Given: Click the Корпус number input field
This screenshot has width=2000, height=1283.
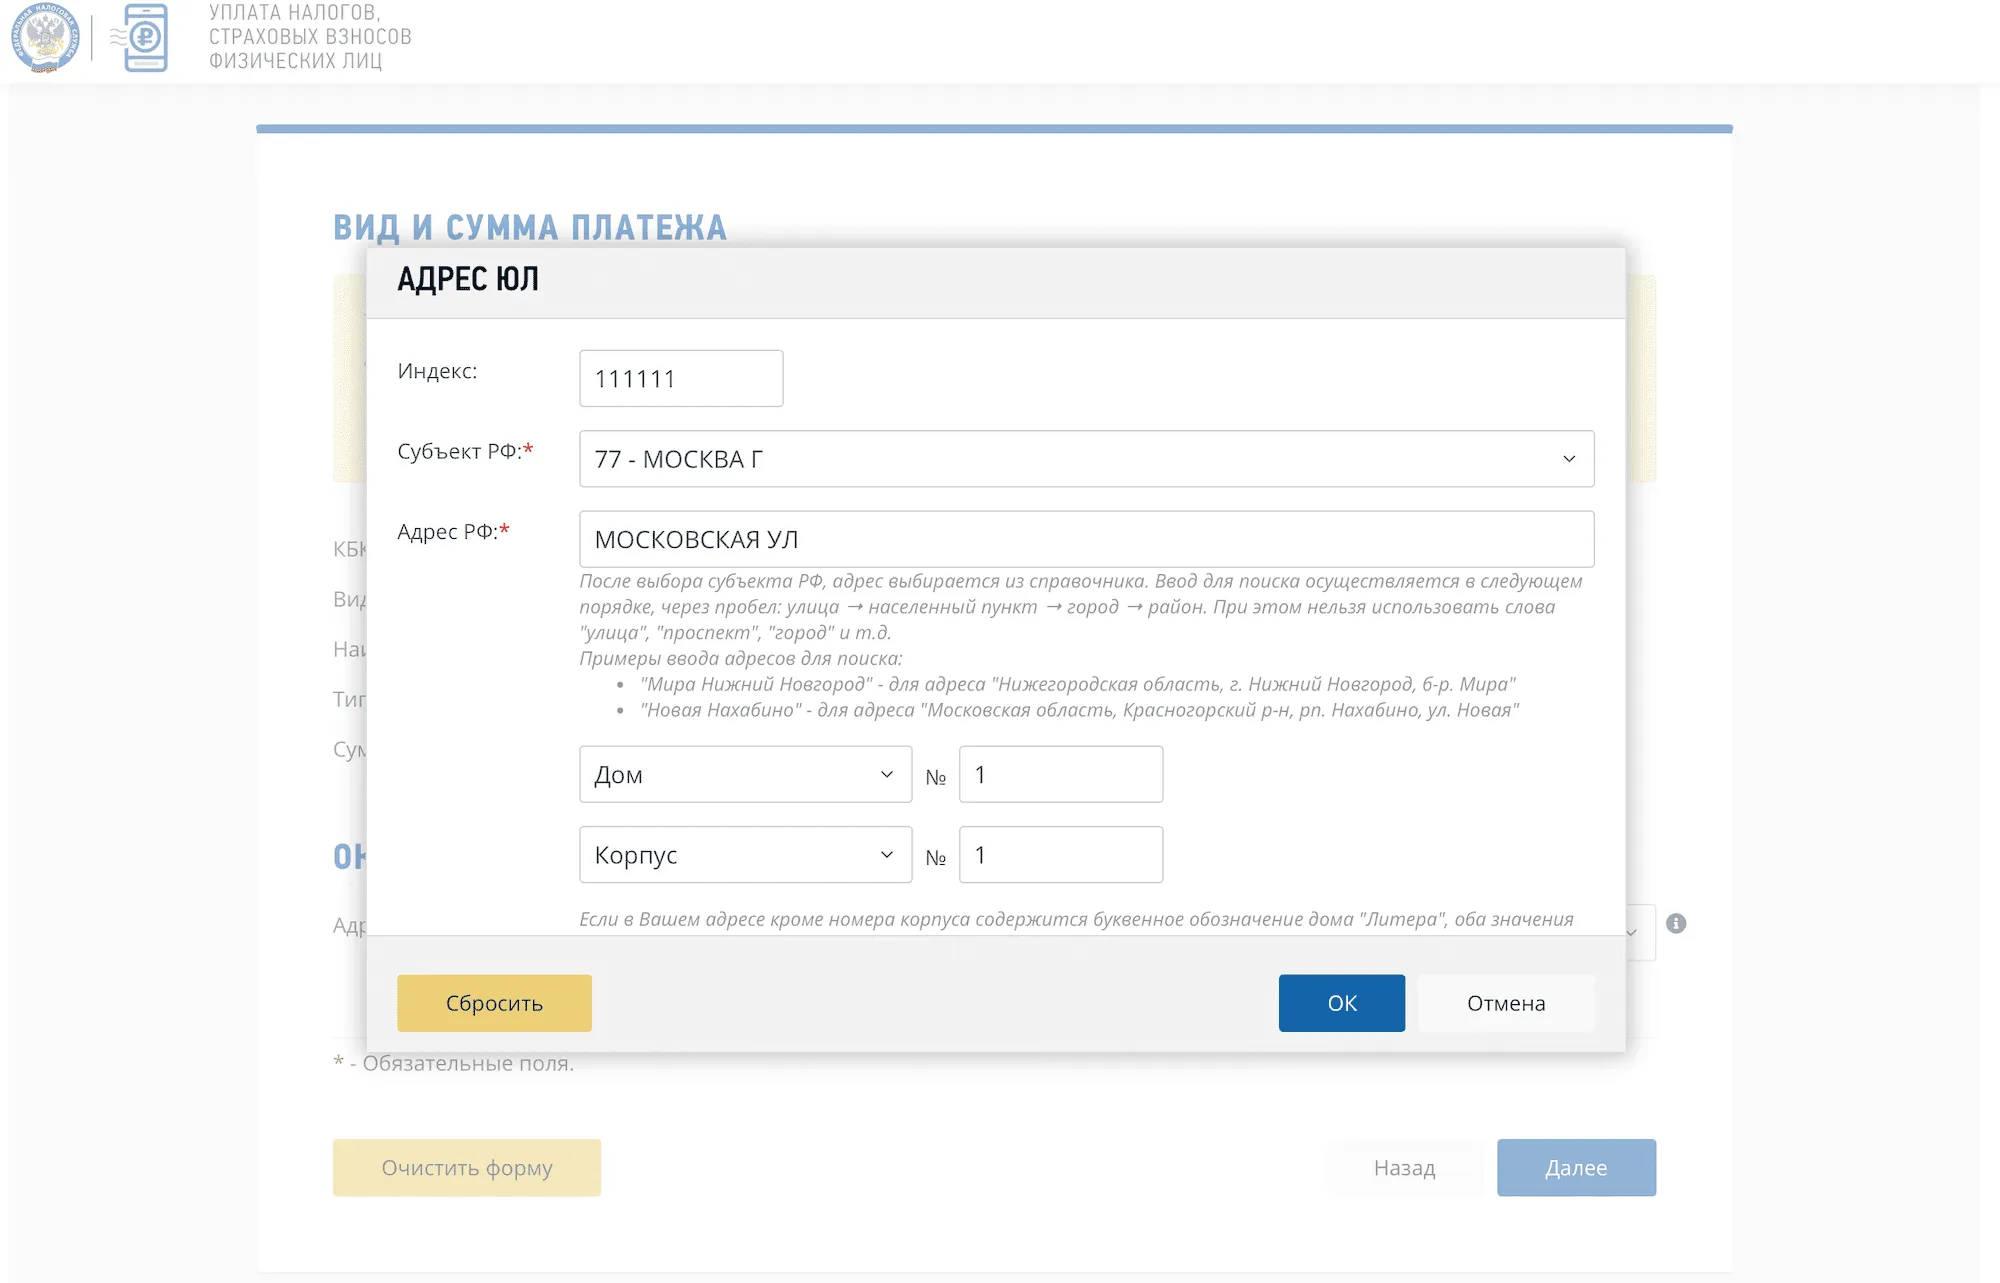Looking at the screenshot, I should coord(1060,855).
